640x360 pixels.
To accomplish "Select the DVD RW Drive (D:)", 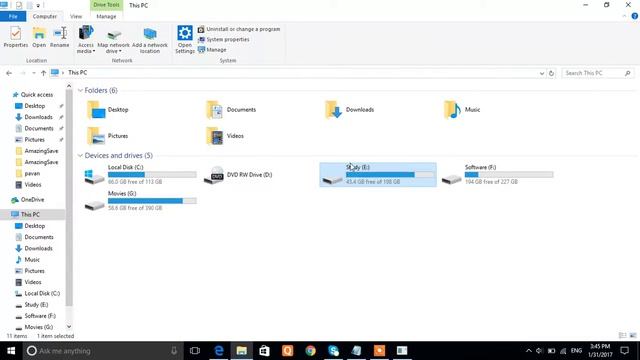I will click(238, 175).
